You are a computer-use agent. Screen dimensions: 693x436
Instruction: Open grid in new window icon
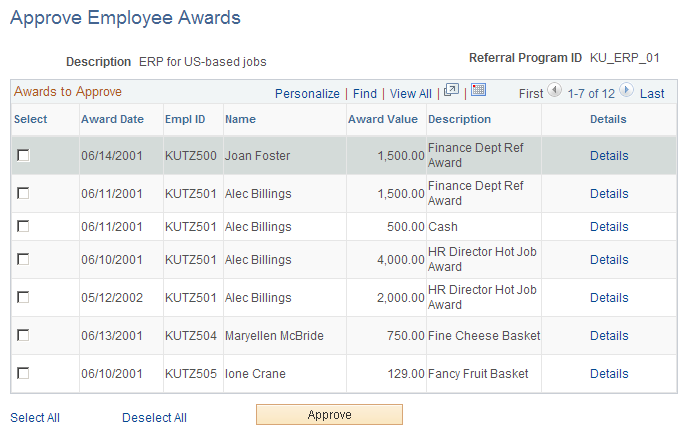pos(451,90)
